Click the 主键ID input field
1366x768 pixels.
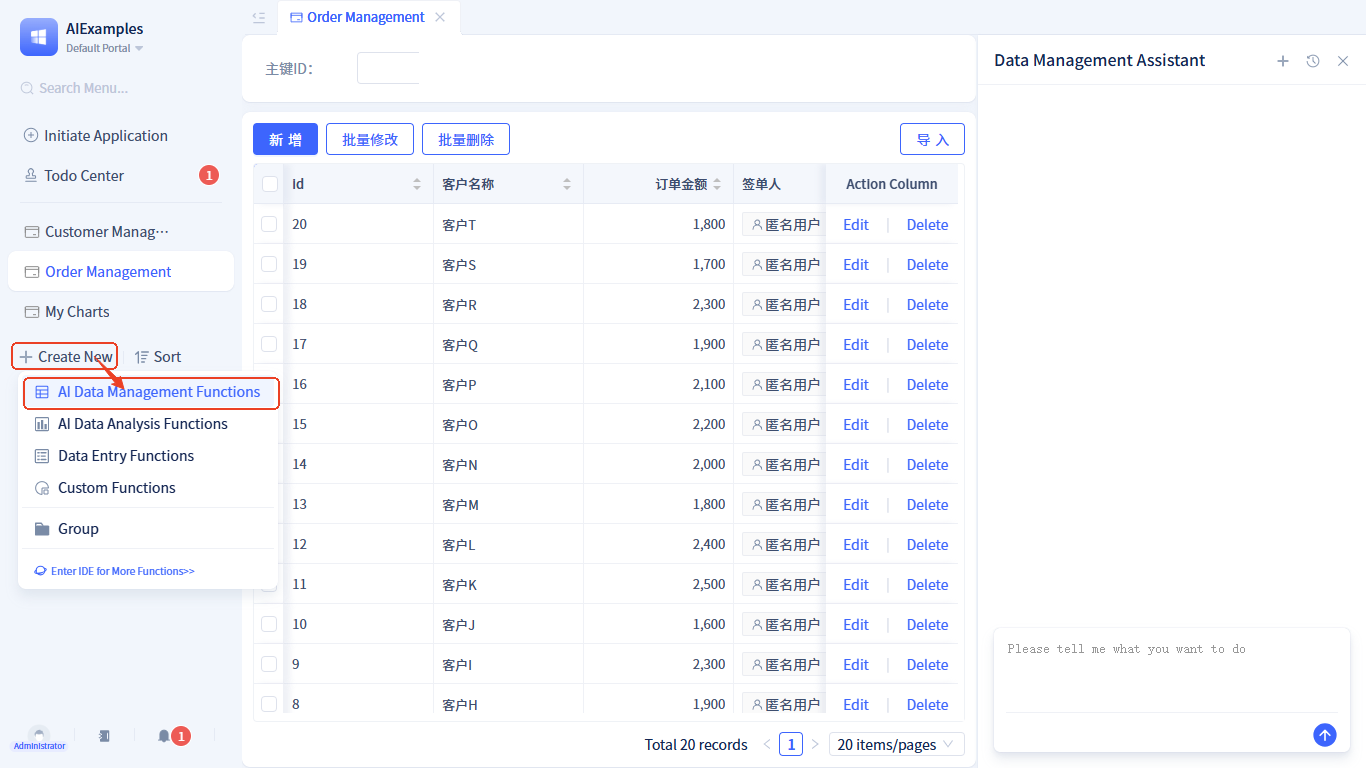point(388,68)
